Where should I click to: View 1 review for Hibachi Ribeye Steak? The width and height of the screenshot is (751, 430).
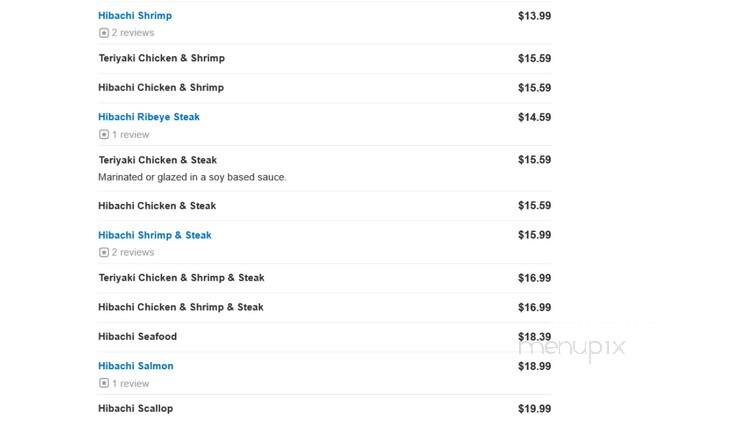tap(130, 135)
